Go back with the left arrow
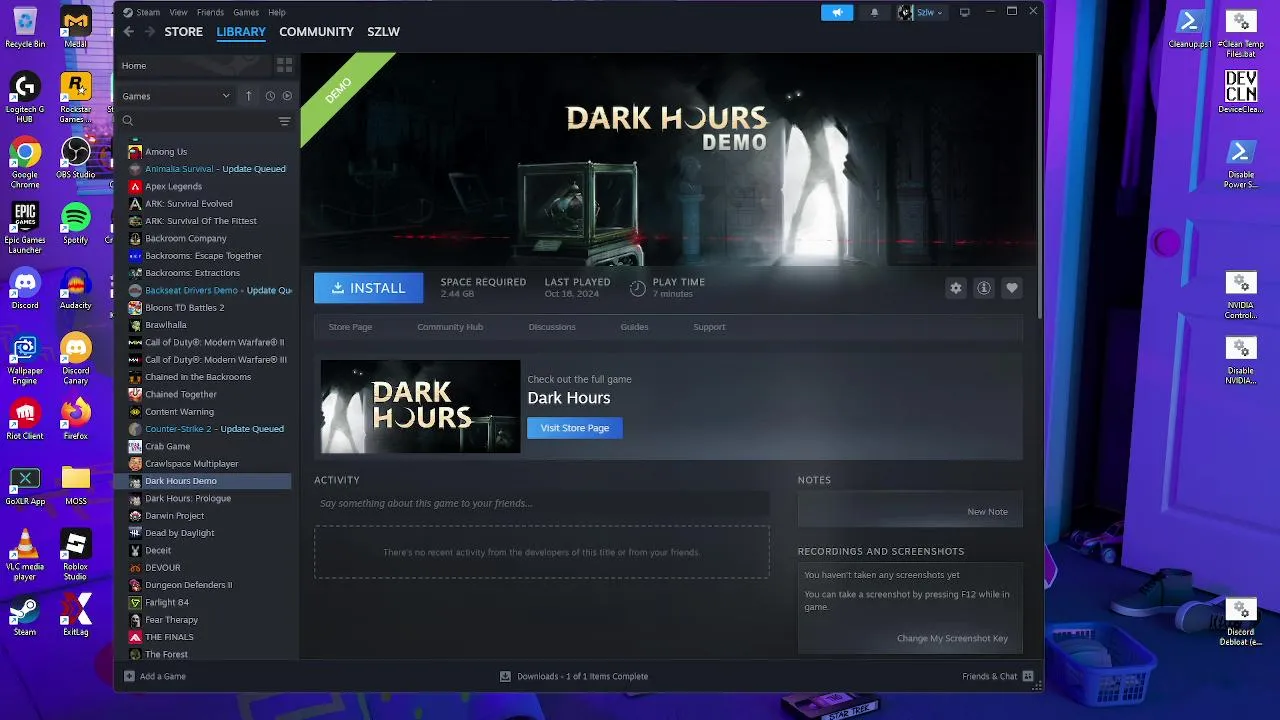 coord(128,32)
